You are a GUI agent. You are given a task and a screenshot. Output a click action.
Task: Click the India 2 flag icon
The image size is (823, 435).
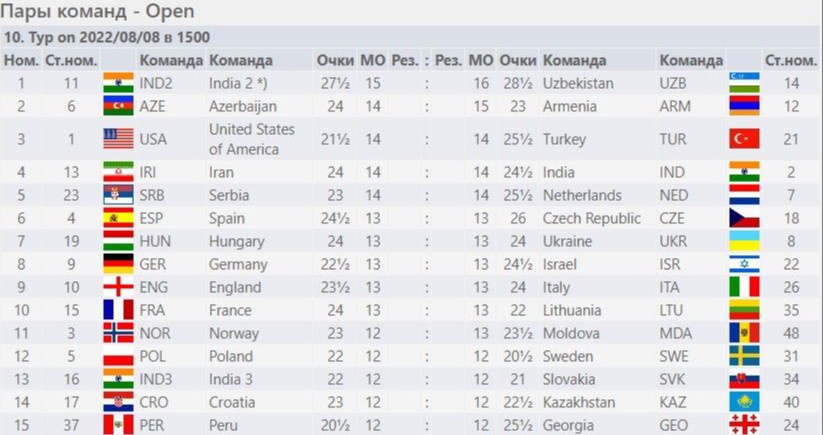(118, 83)
